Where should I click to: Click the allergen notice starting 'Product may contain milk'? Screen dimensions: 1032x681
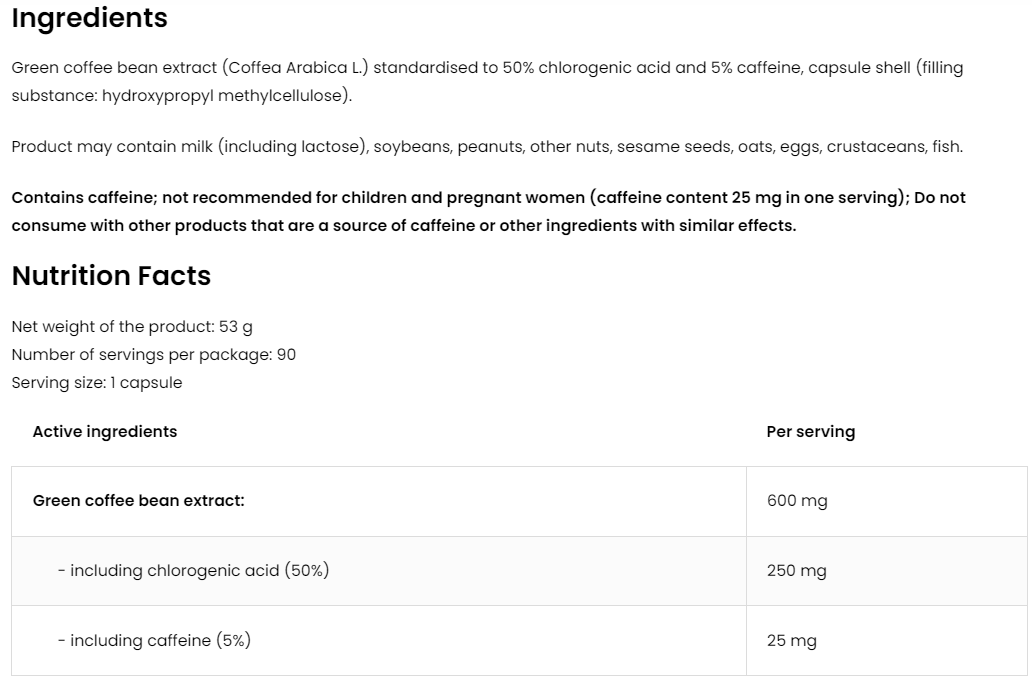[x=487, y=147]
